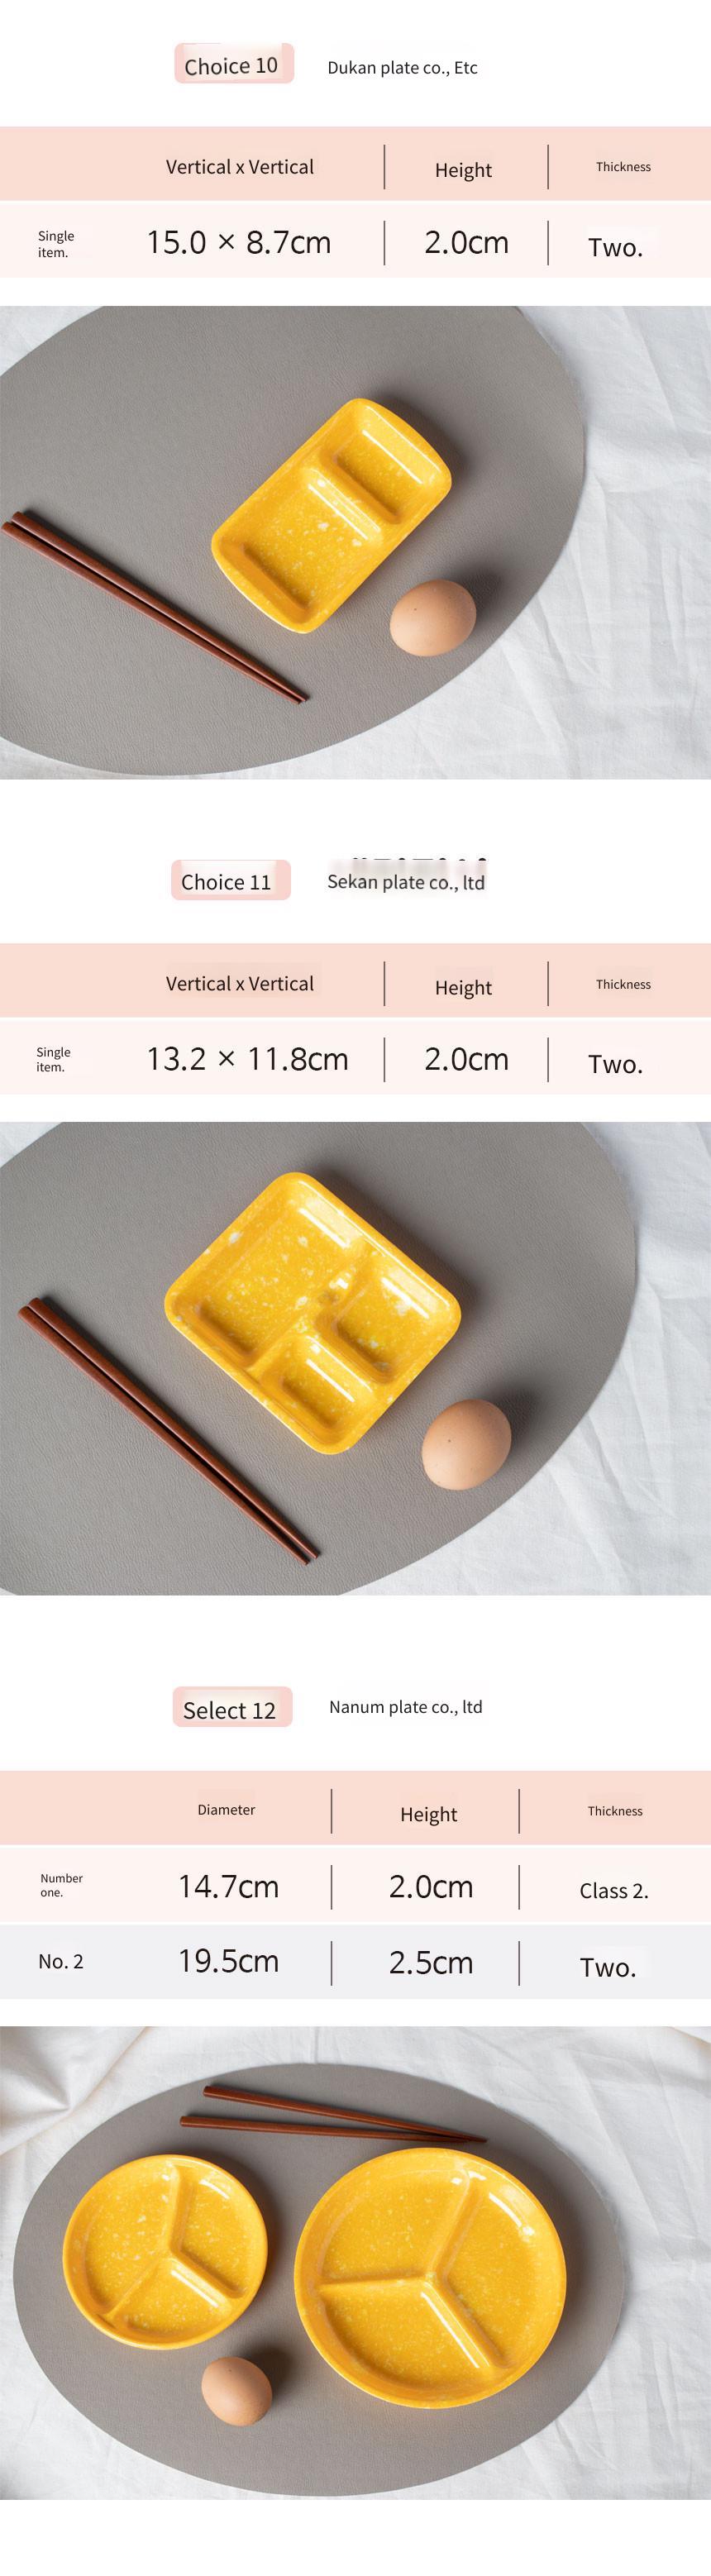The image size is (711, 2576).
Task: Click the No. 2 row label
Action: pyautogui.click(x=61, y=1962)
